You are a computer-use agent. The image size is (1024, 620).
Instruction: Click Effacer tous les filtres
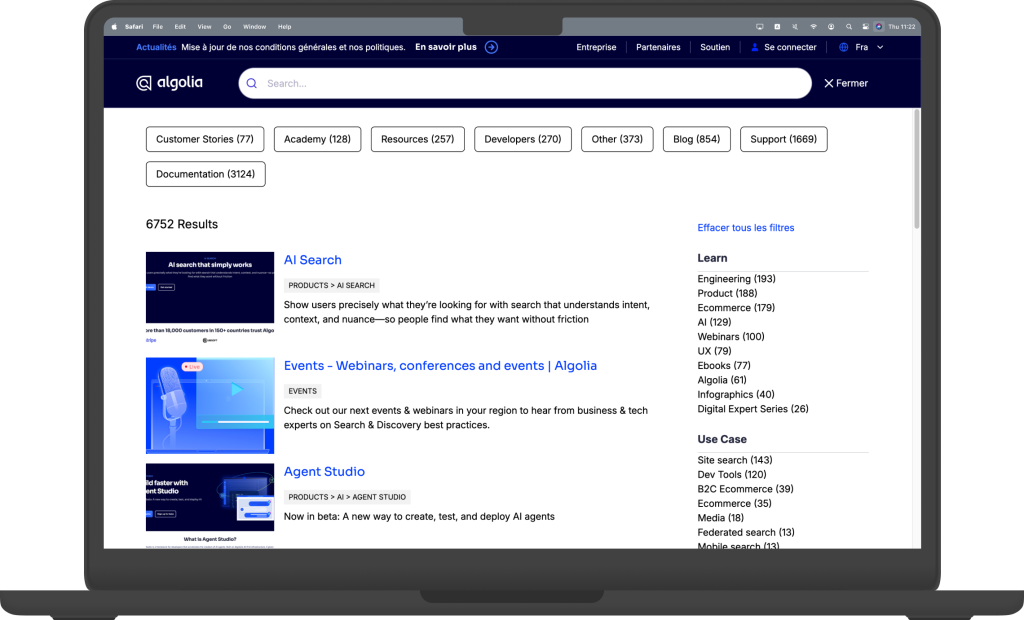(x=745, y=228)
